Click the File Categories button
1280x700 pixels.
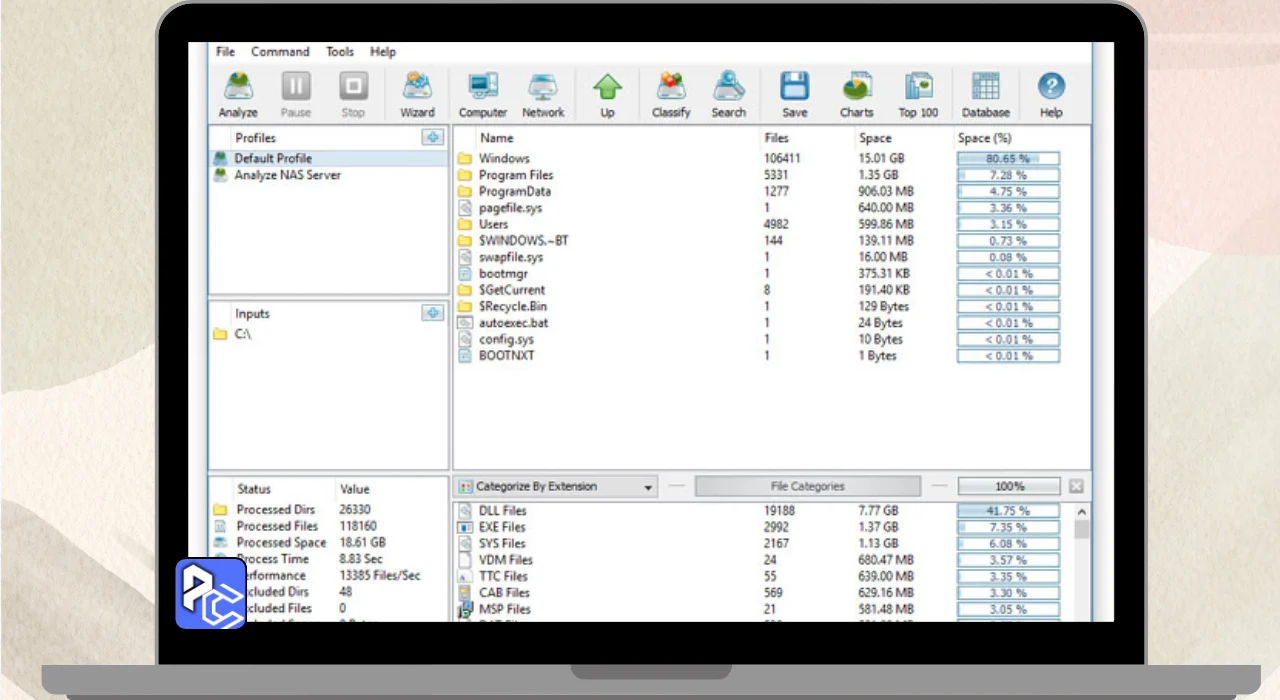[807, 487]
